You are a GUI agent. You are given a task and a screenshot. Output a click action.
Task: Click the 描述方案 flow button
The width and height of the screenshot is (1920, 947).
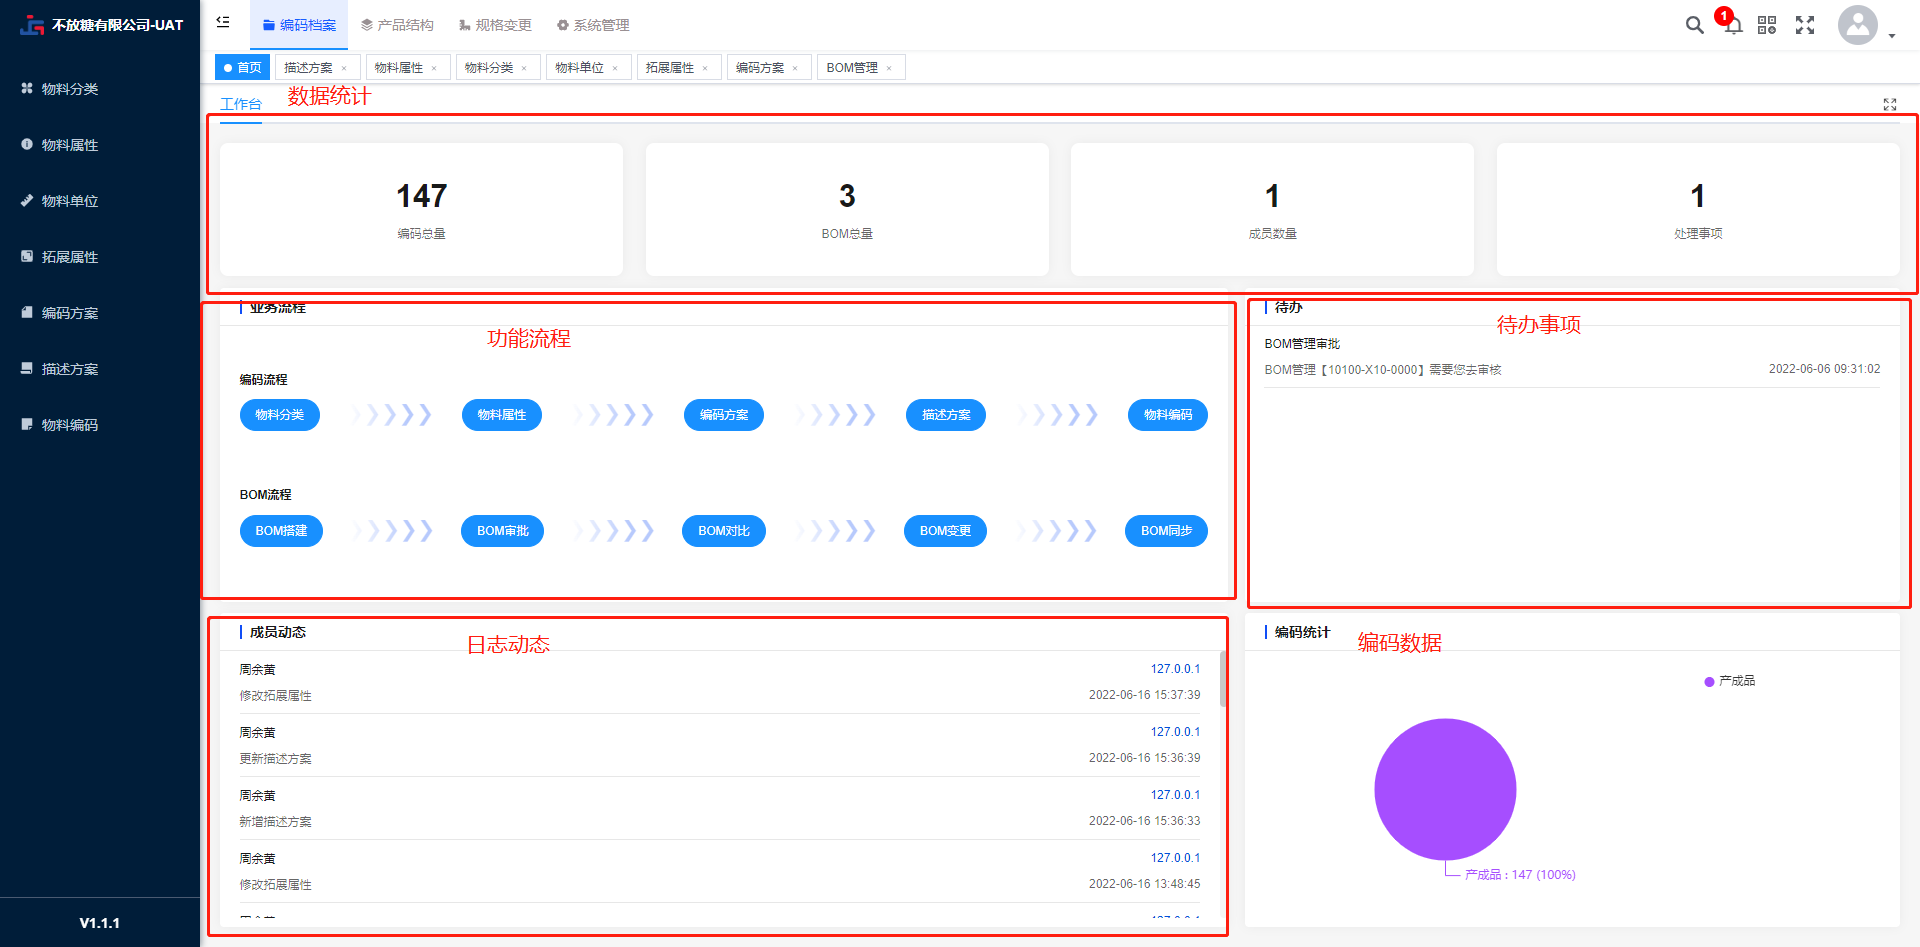point(946,415)
